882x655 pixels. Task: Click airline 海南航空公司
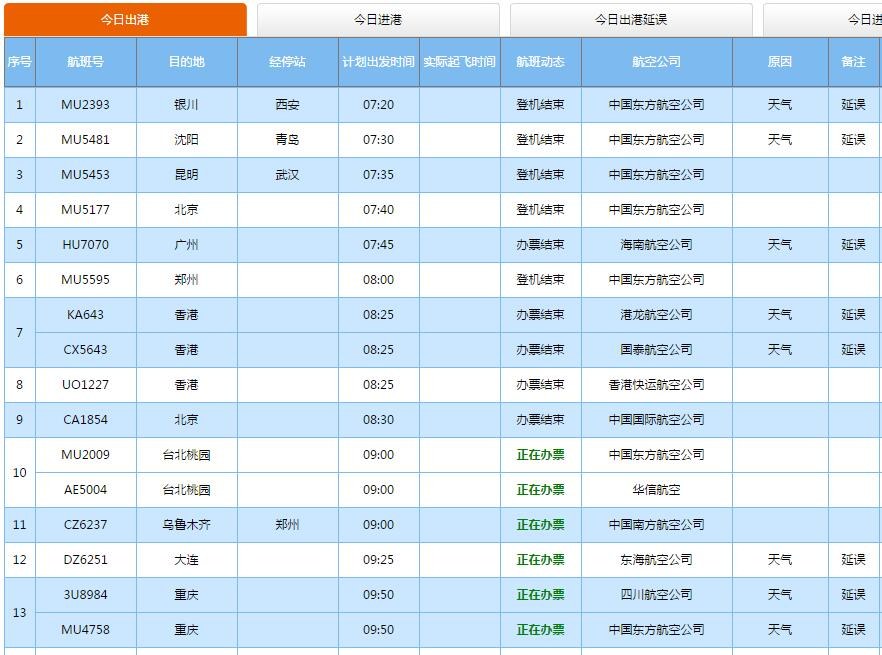656,245
